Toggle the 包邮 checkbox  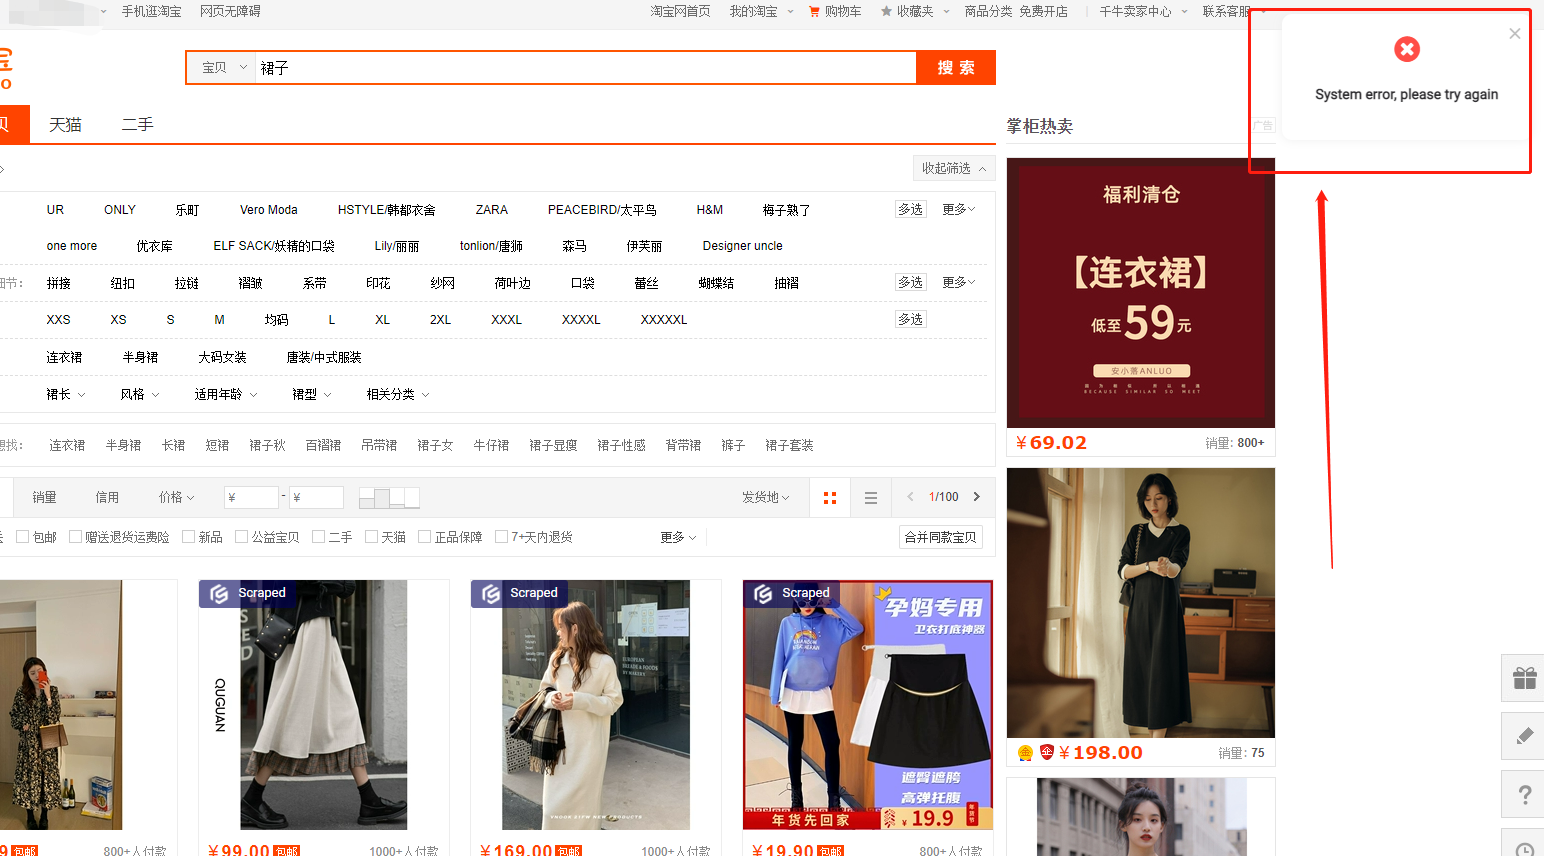pyautogui.click(x=22, y=537)
